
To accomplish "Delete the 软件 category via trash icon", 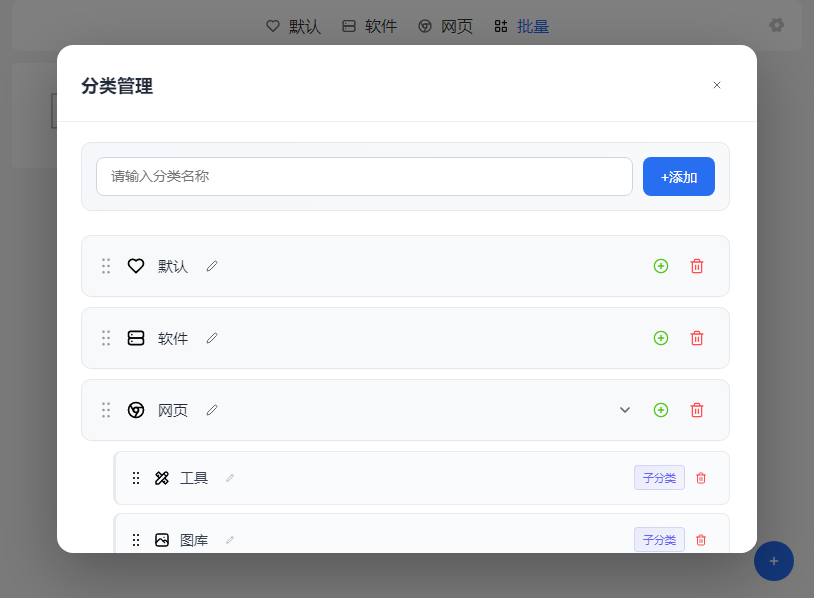I will click(x=697, y=338).
